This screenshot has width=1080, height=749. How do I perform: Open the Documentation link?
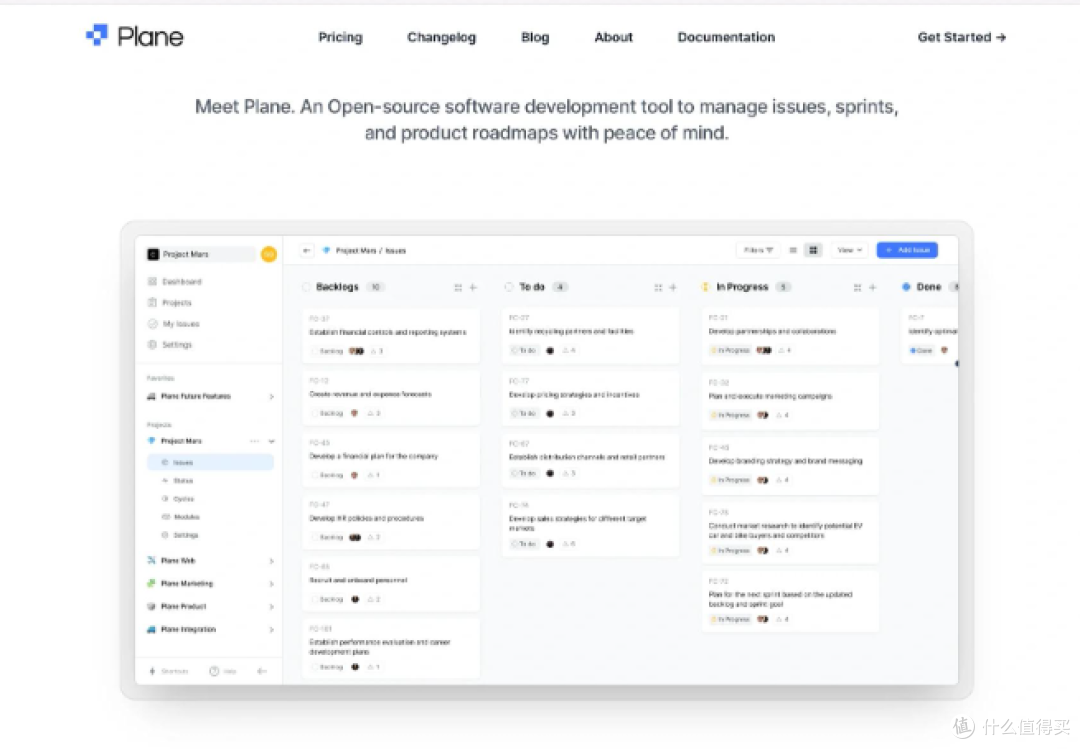[x=726, y=37]
